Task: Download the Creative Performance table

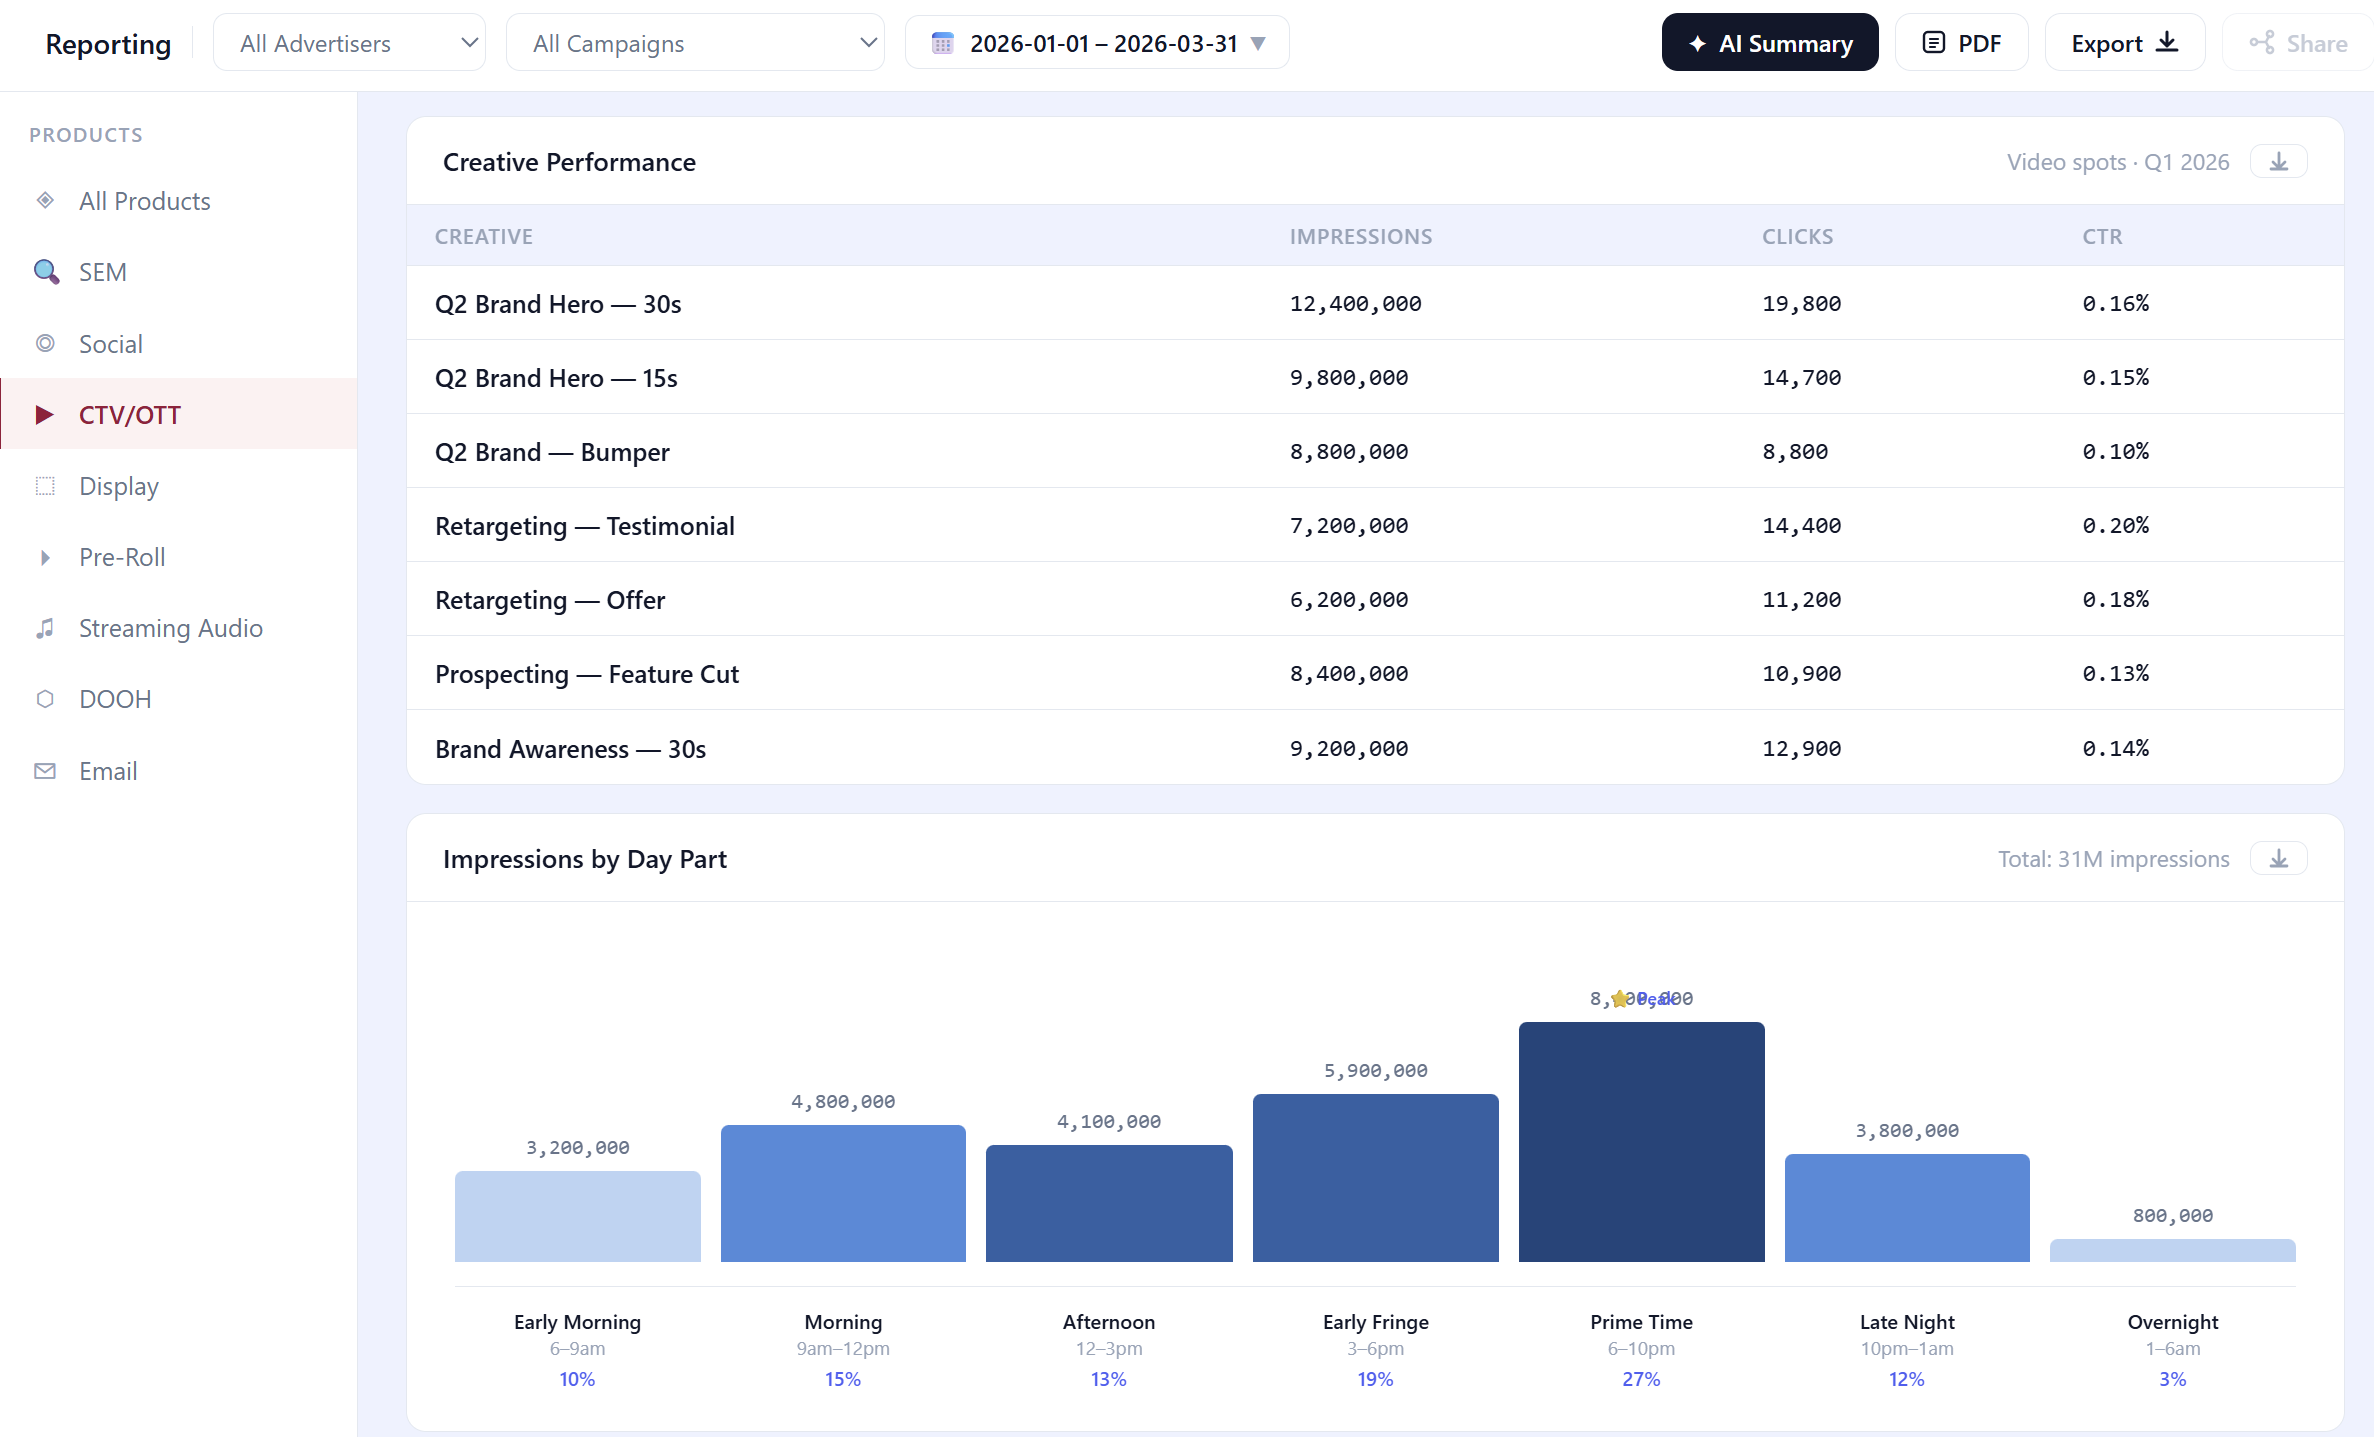Action: tap(2278, 161)
